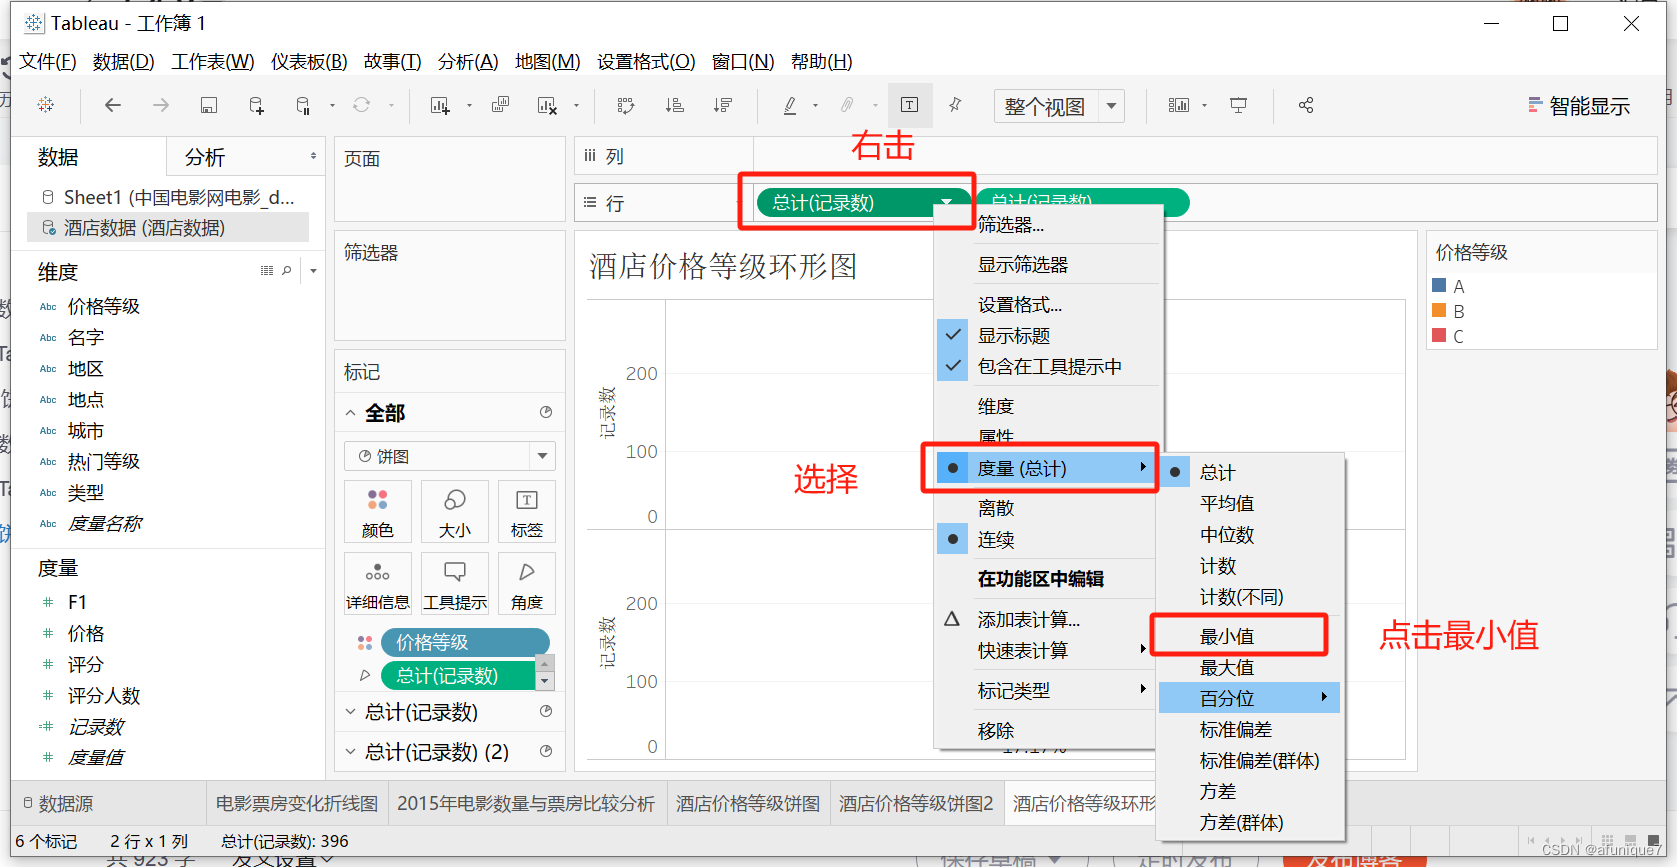Toggle Show Title (显示标题) check item

[1049, 335]
